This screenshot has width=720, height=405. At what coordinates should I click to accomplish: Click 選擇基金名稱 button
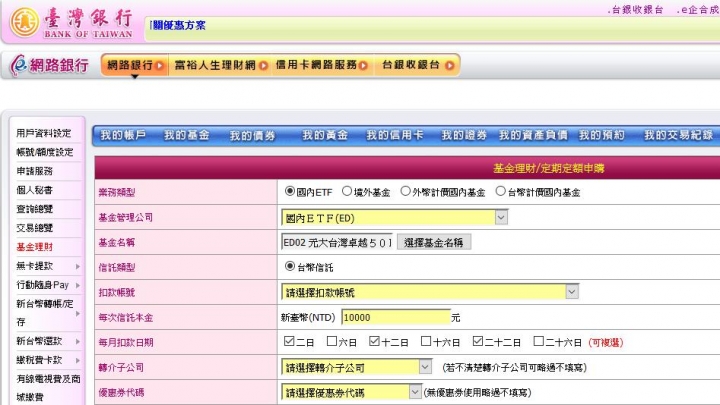coord(434,242)
